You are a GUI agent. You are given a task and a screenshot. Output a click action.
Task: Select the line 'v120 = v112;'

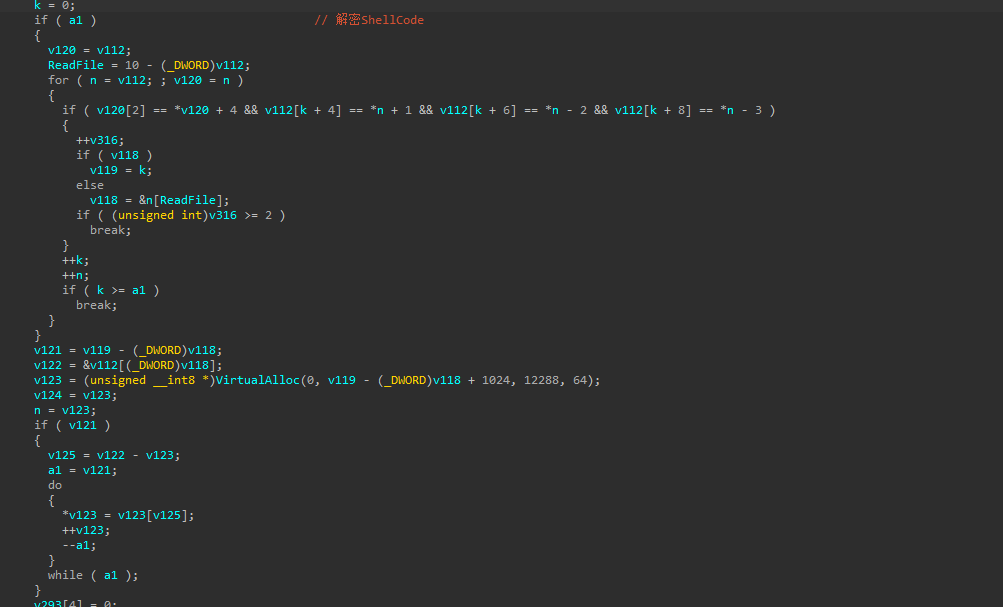click(90, 50)
